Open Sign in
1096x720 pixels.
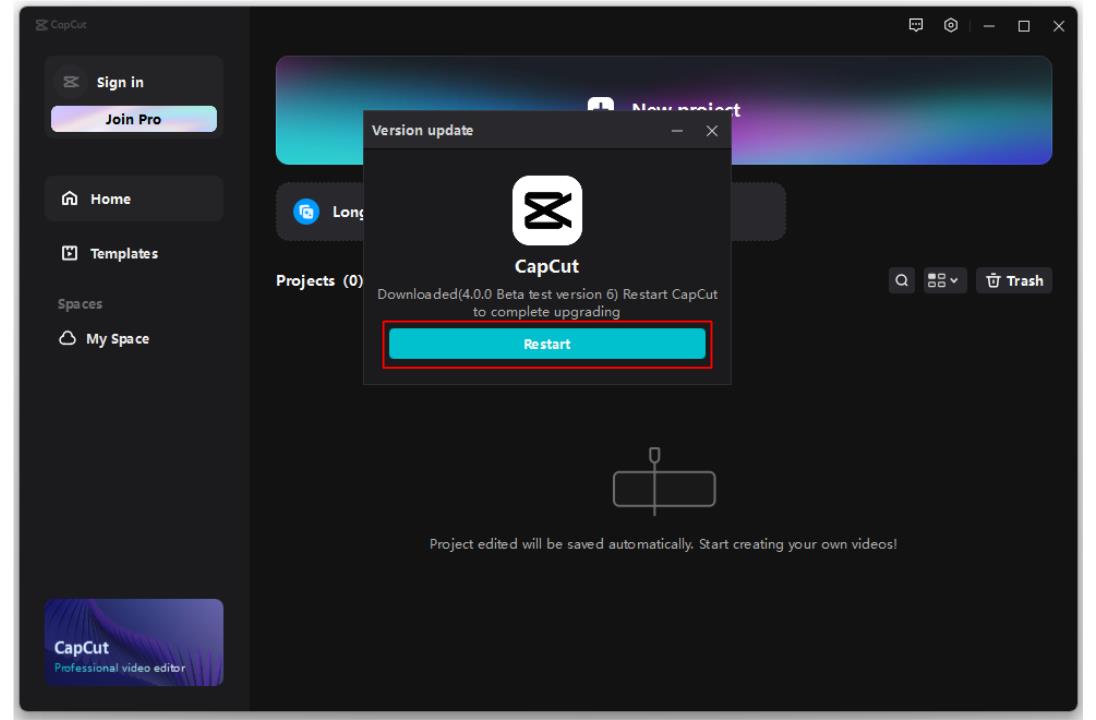pyautogui.click(x=120, y=82)
